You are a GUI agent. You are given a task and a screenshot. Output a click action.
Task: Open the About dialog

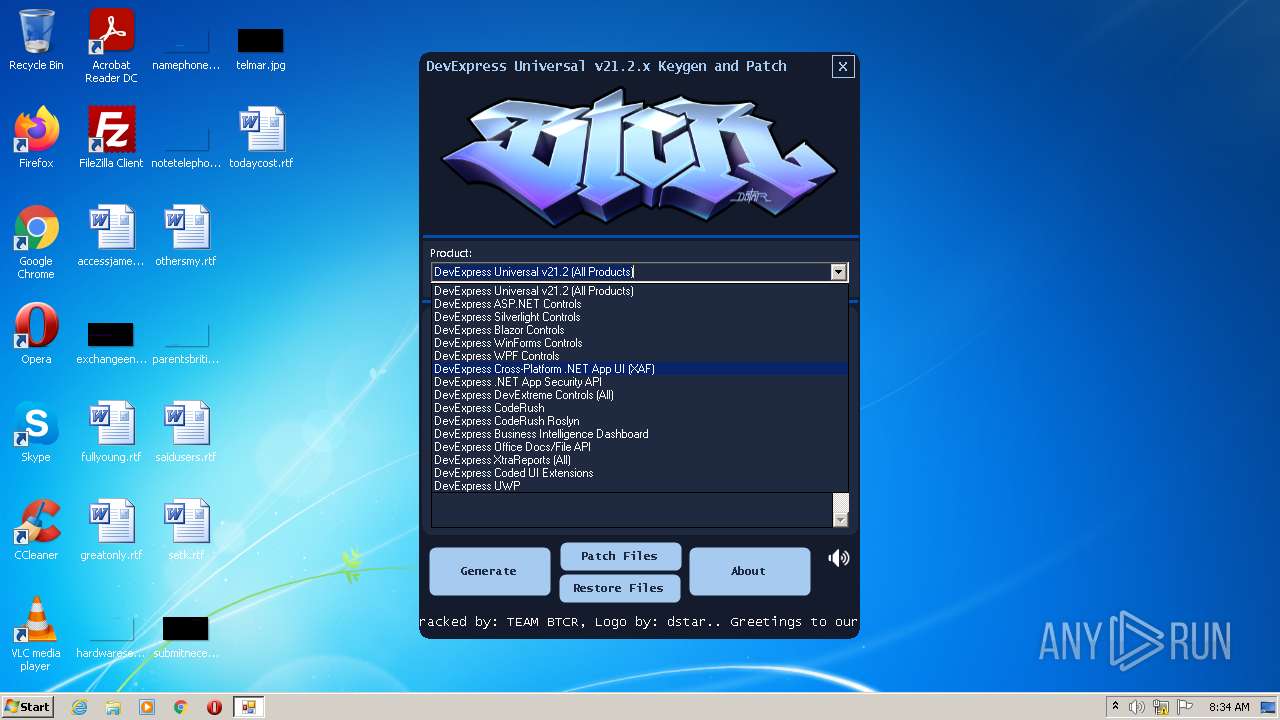[749, 571]
